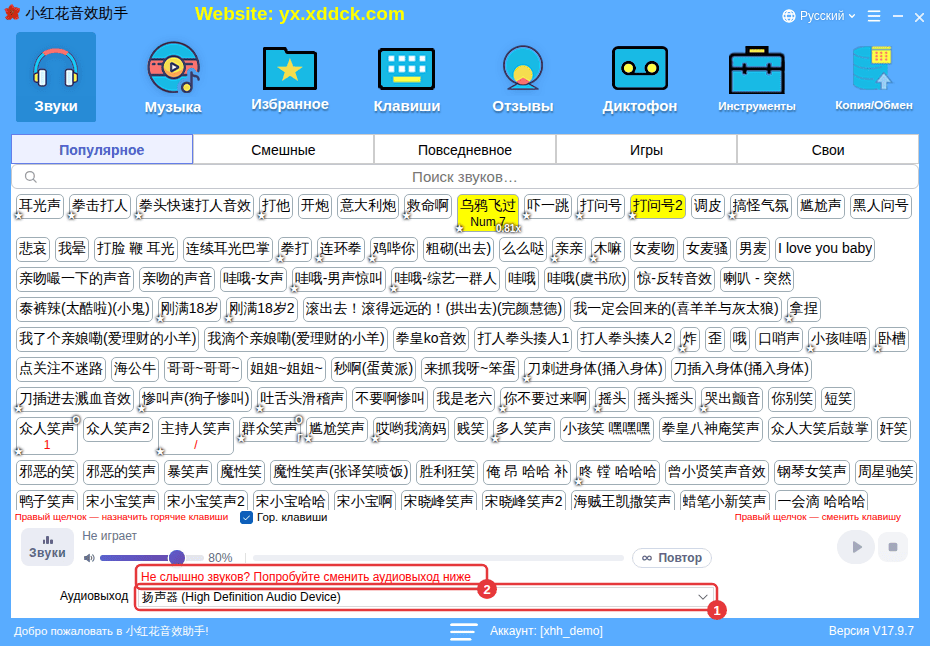Switch to the Популярное tab
930x646 pixels.
[102, 149]
